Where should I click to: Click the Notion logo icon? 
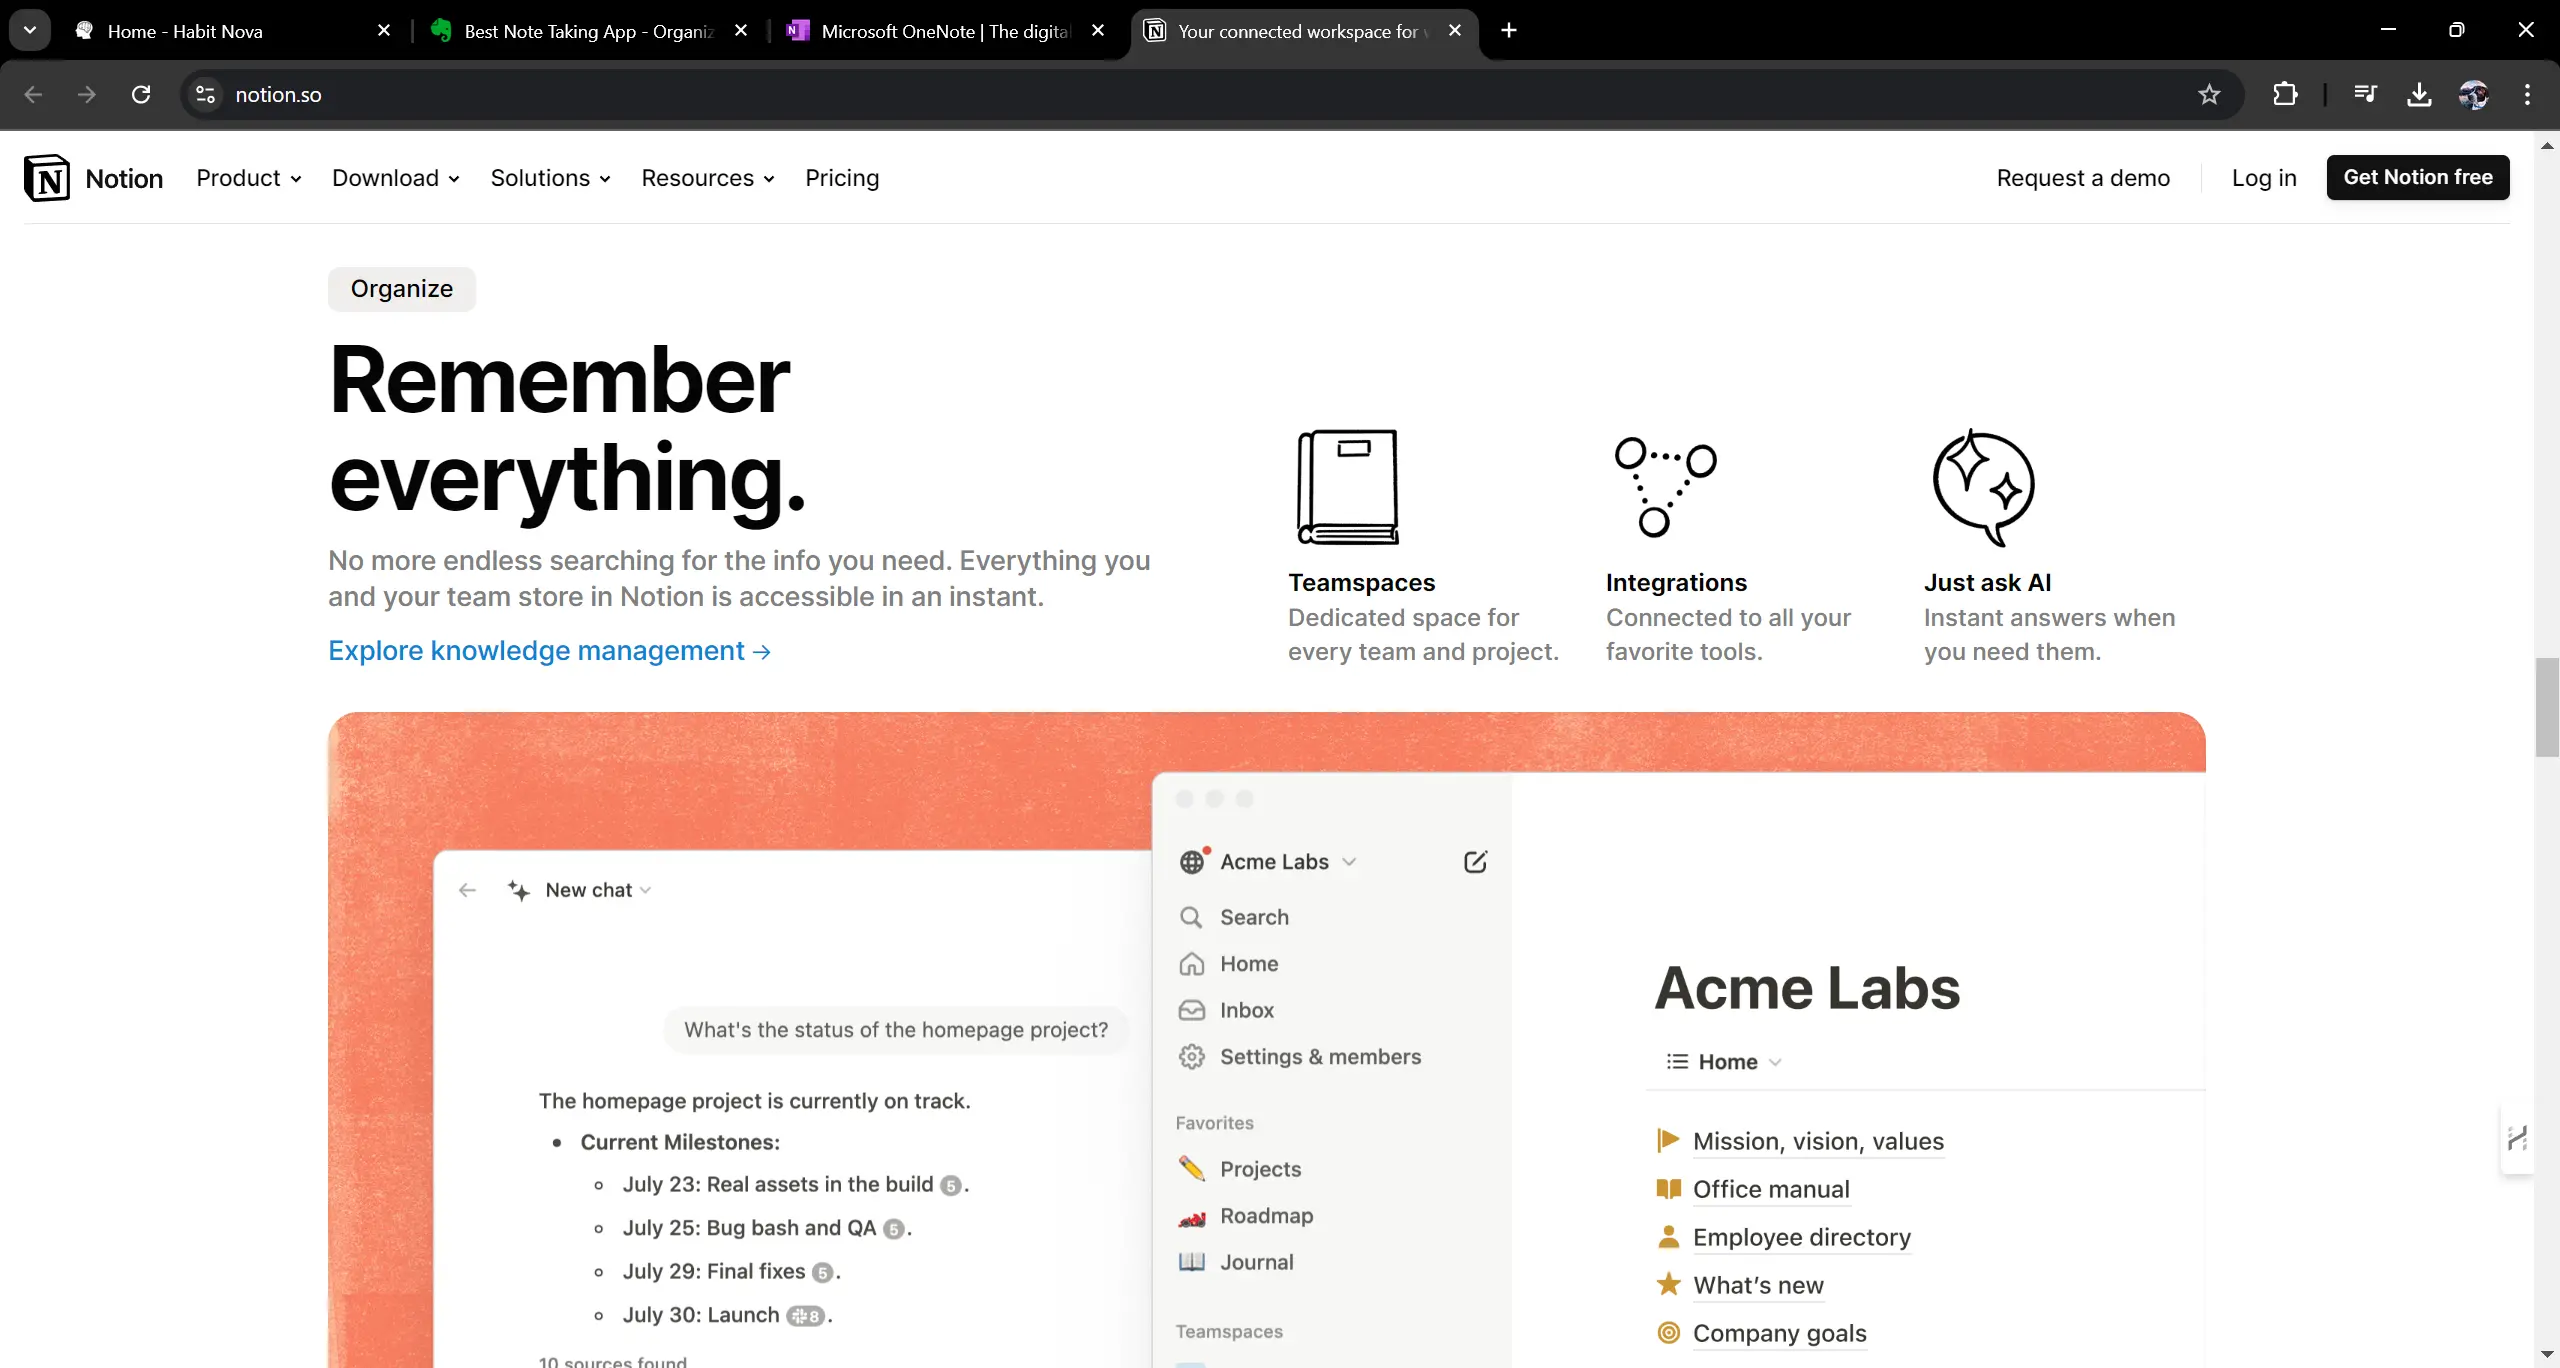47,178
